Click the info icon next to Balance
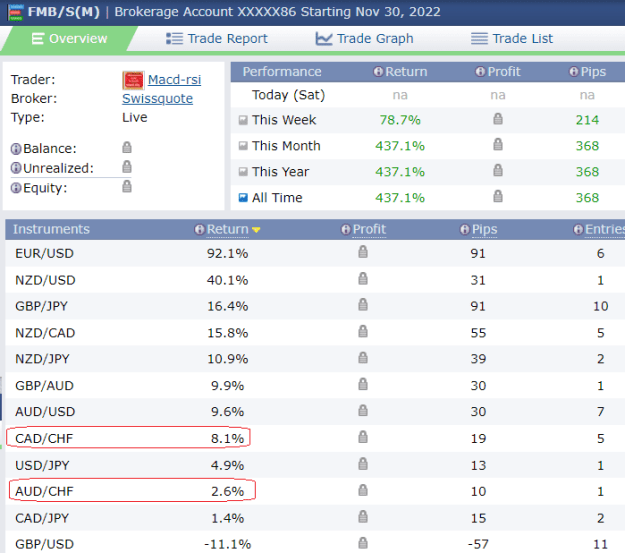 (x=16, y=149)
